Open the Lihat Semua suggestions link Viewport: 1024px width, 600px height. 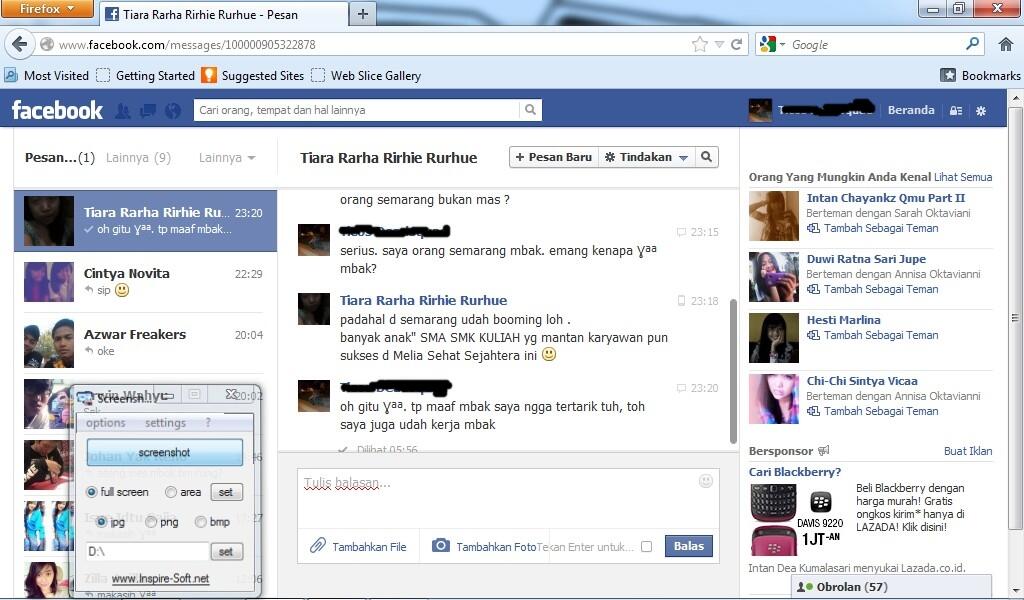pyautogui.click(x=963, y=177)
